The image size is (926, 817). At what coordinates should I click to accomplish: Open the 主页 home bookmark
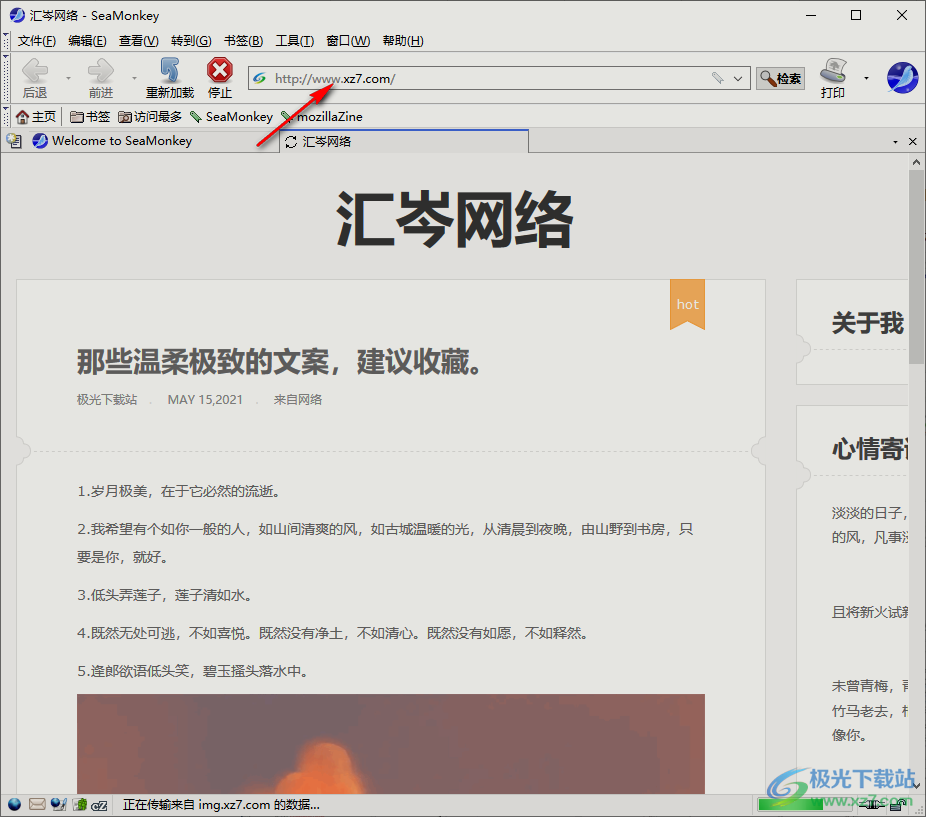coord(36,116)
